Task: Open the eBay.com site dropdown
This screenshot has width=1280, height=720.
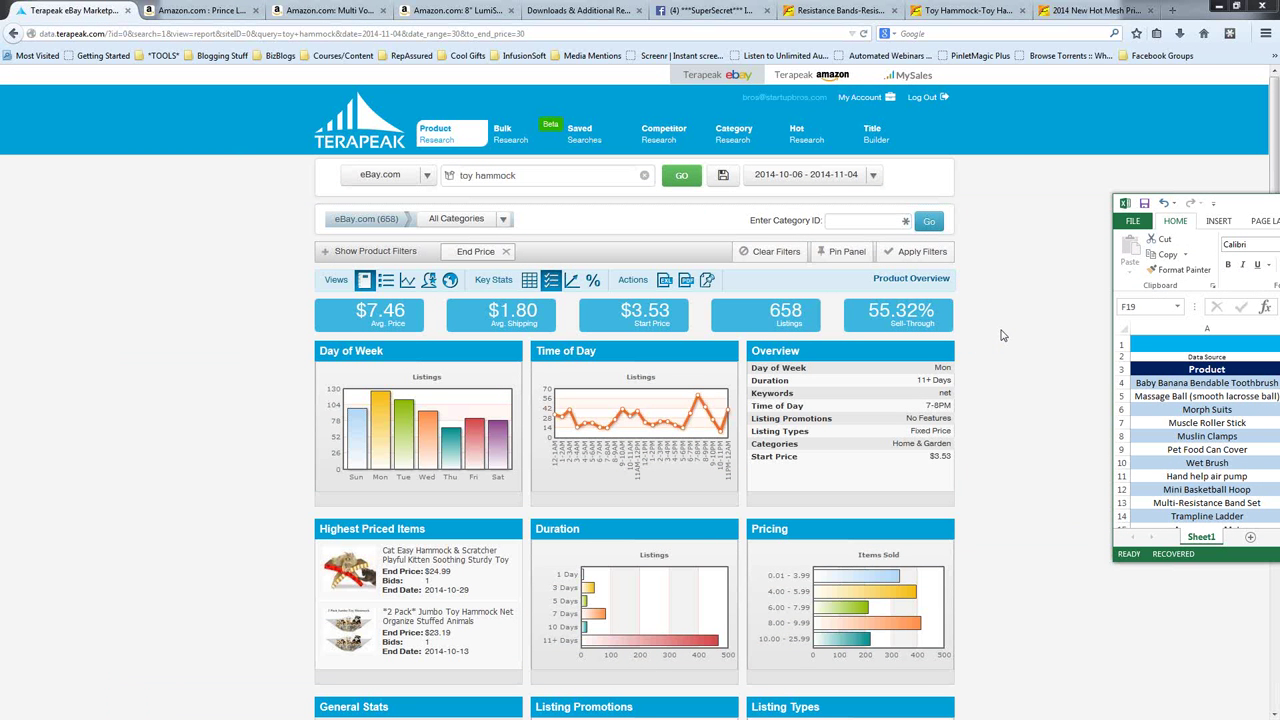Action: [427, 175]
